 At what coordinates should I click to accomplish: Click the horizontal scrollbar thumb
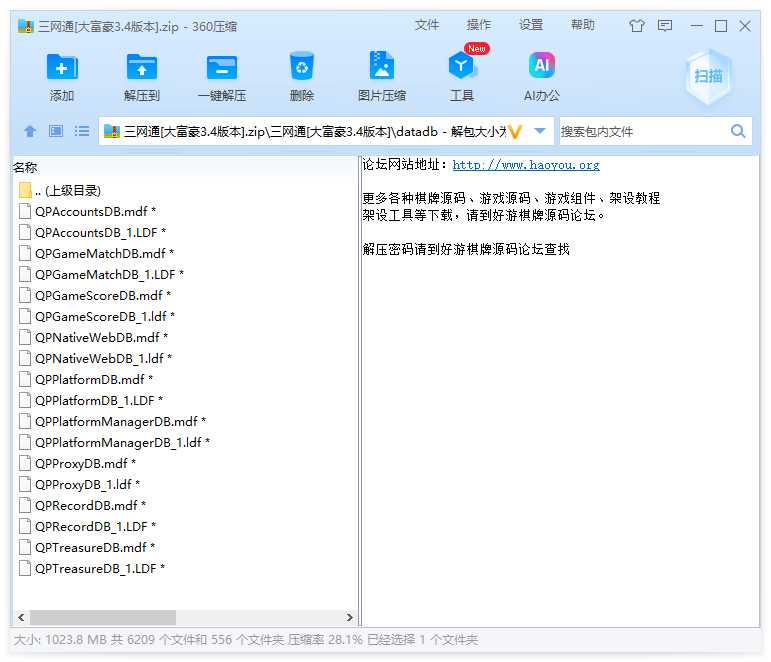click(103, 617)
